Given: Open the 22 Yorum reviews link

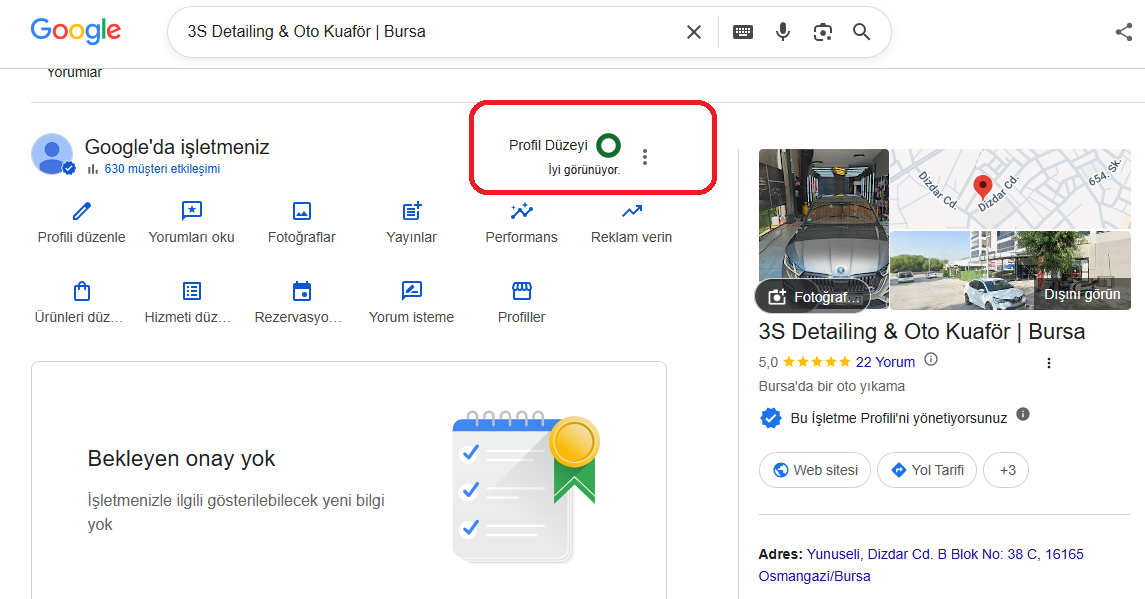Looking at the screenshot, I should tap(885, 362).
